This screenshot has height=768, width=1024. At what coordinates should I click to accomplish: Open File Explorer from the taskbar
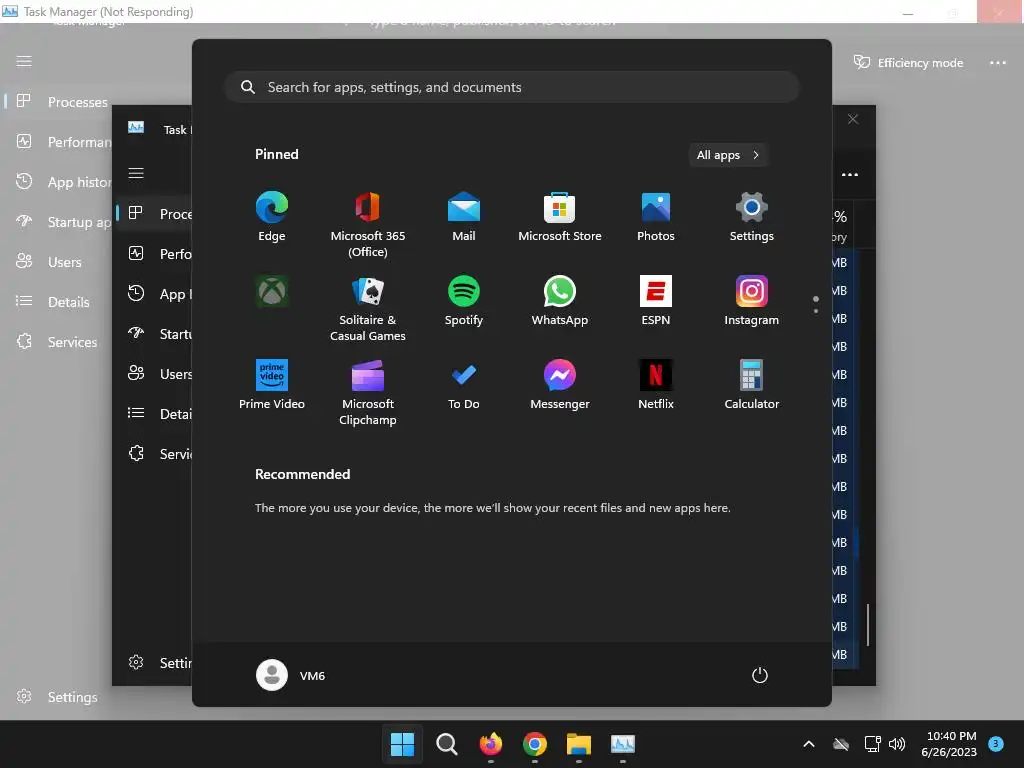[x=579, y=744]
